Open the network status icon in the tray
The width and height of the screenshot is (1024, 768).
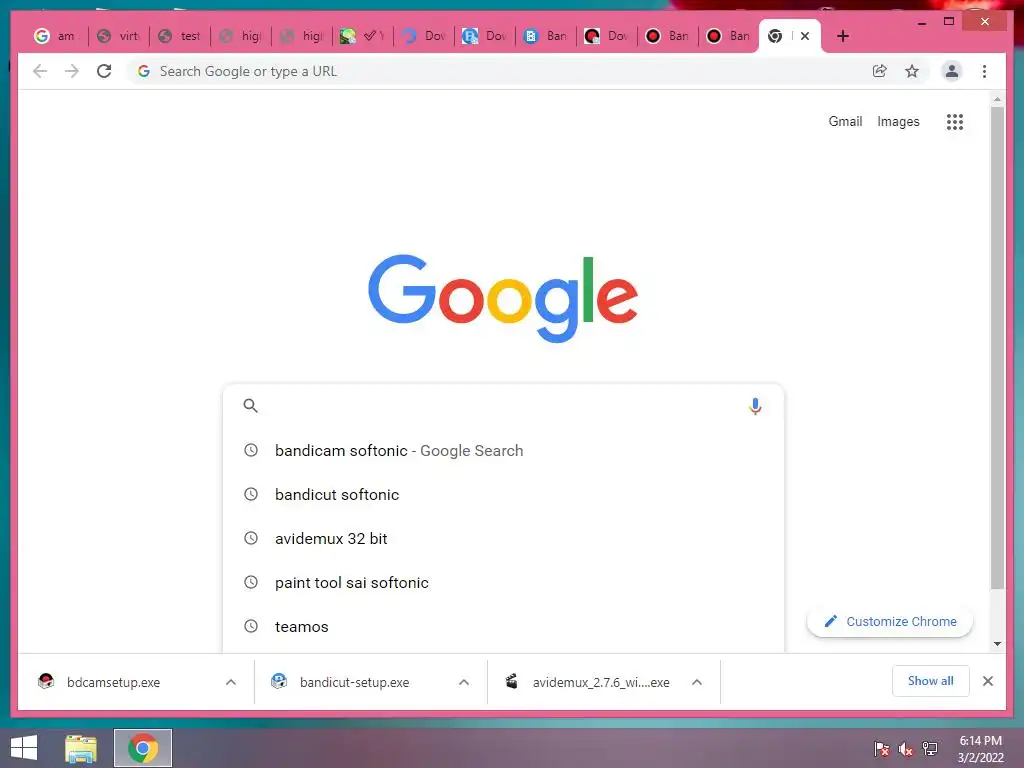pos(930,748)
